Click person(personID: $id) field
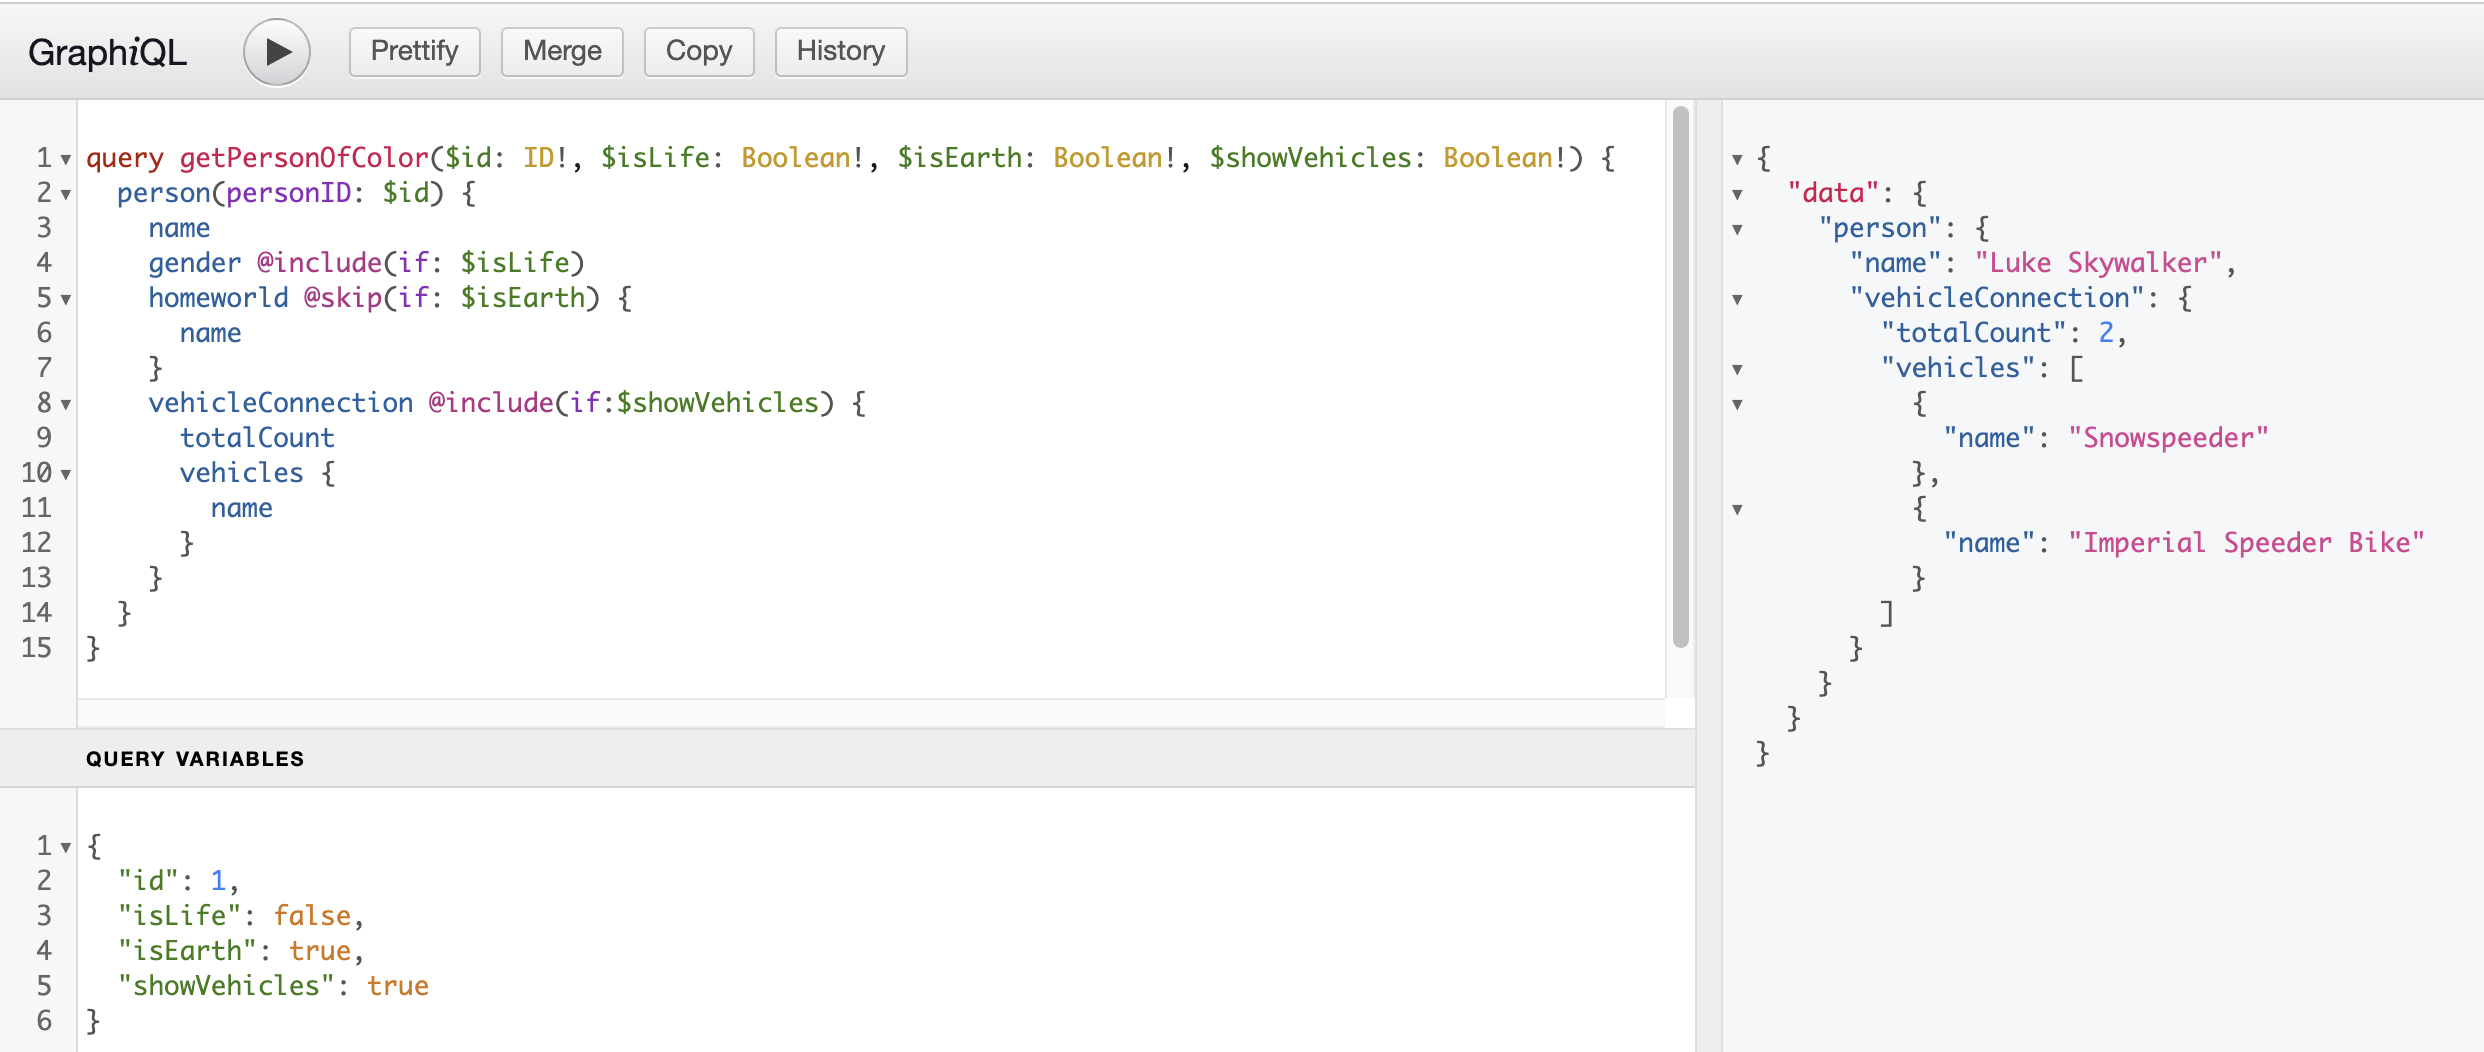Screen dimensions: 2484x1052 click(280, 193)
